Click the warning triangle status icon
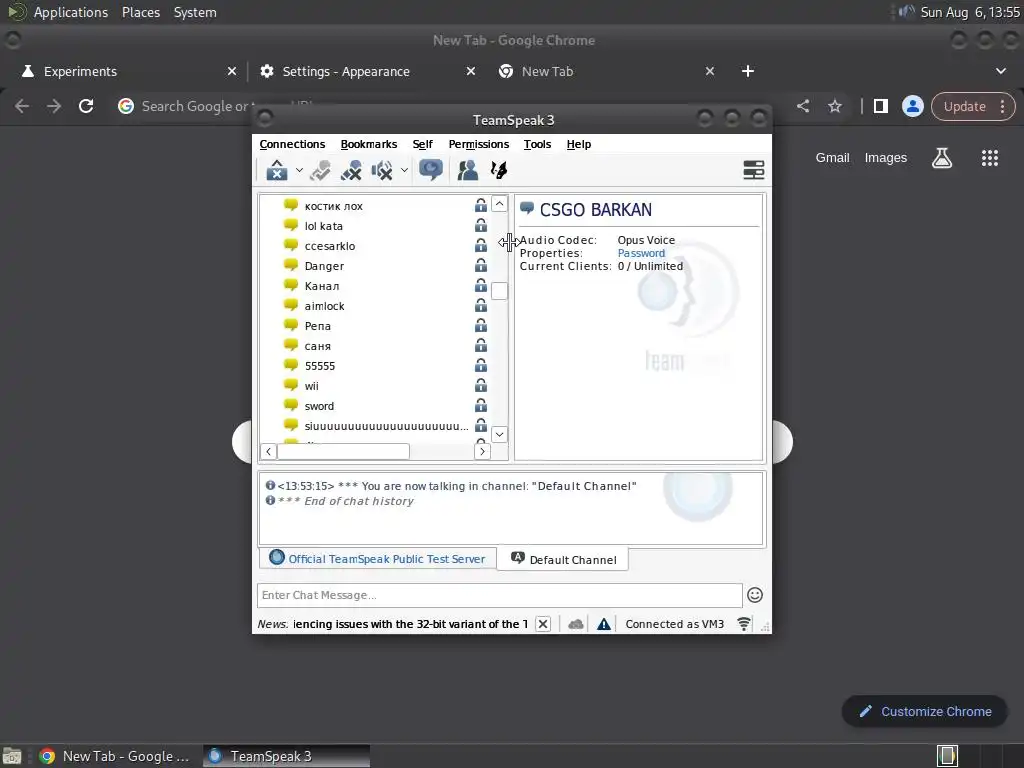 pyautogui.click(x=604, y=624)
